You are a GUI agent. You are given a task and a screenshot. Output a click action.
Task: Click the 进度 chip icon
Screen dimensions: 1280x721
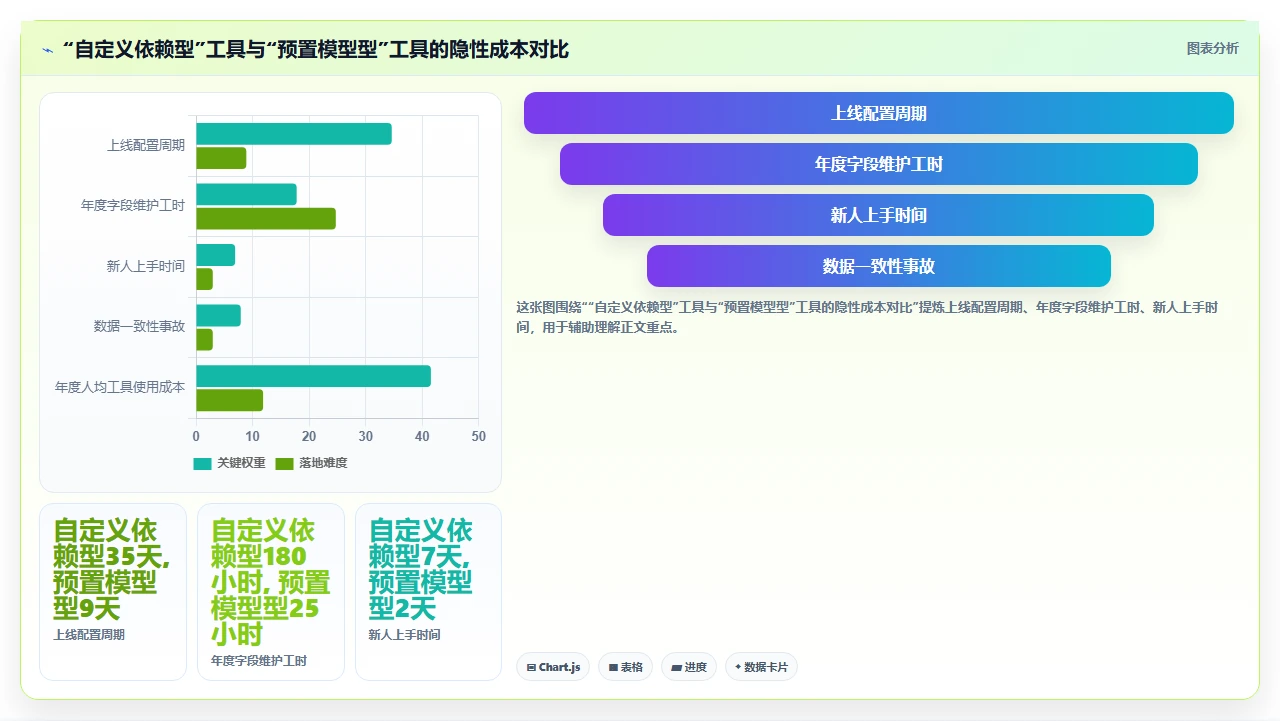coord(677,667)
